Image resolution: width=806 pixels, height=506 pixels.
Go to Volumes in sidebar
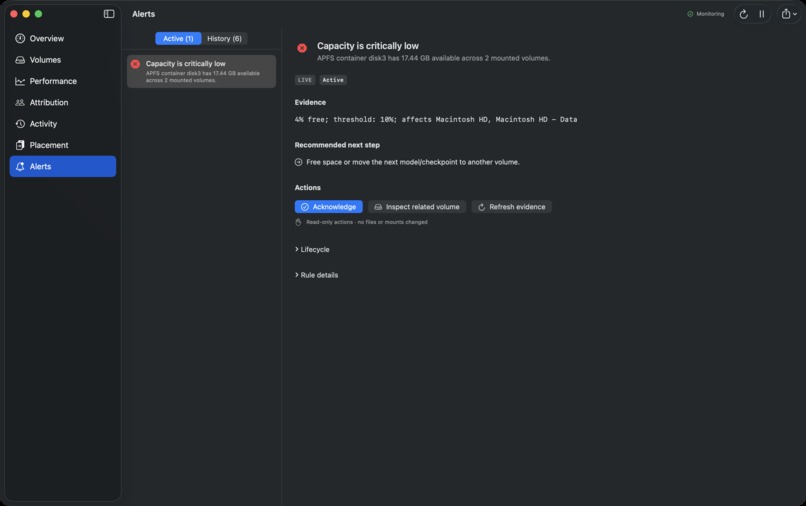[63, 60]
